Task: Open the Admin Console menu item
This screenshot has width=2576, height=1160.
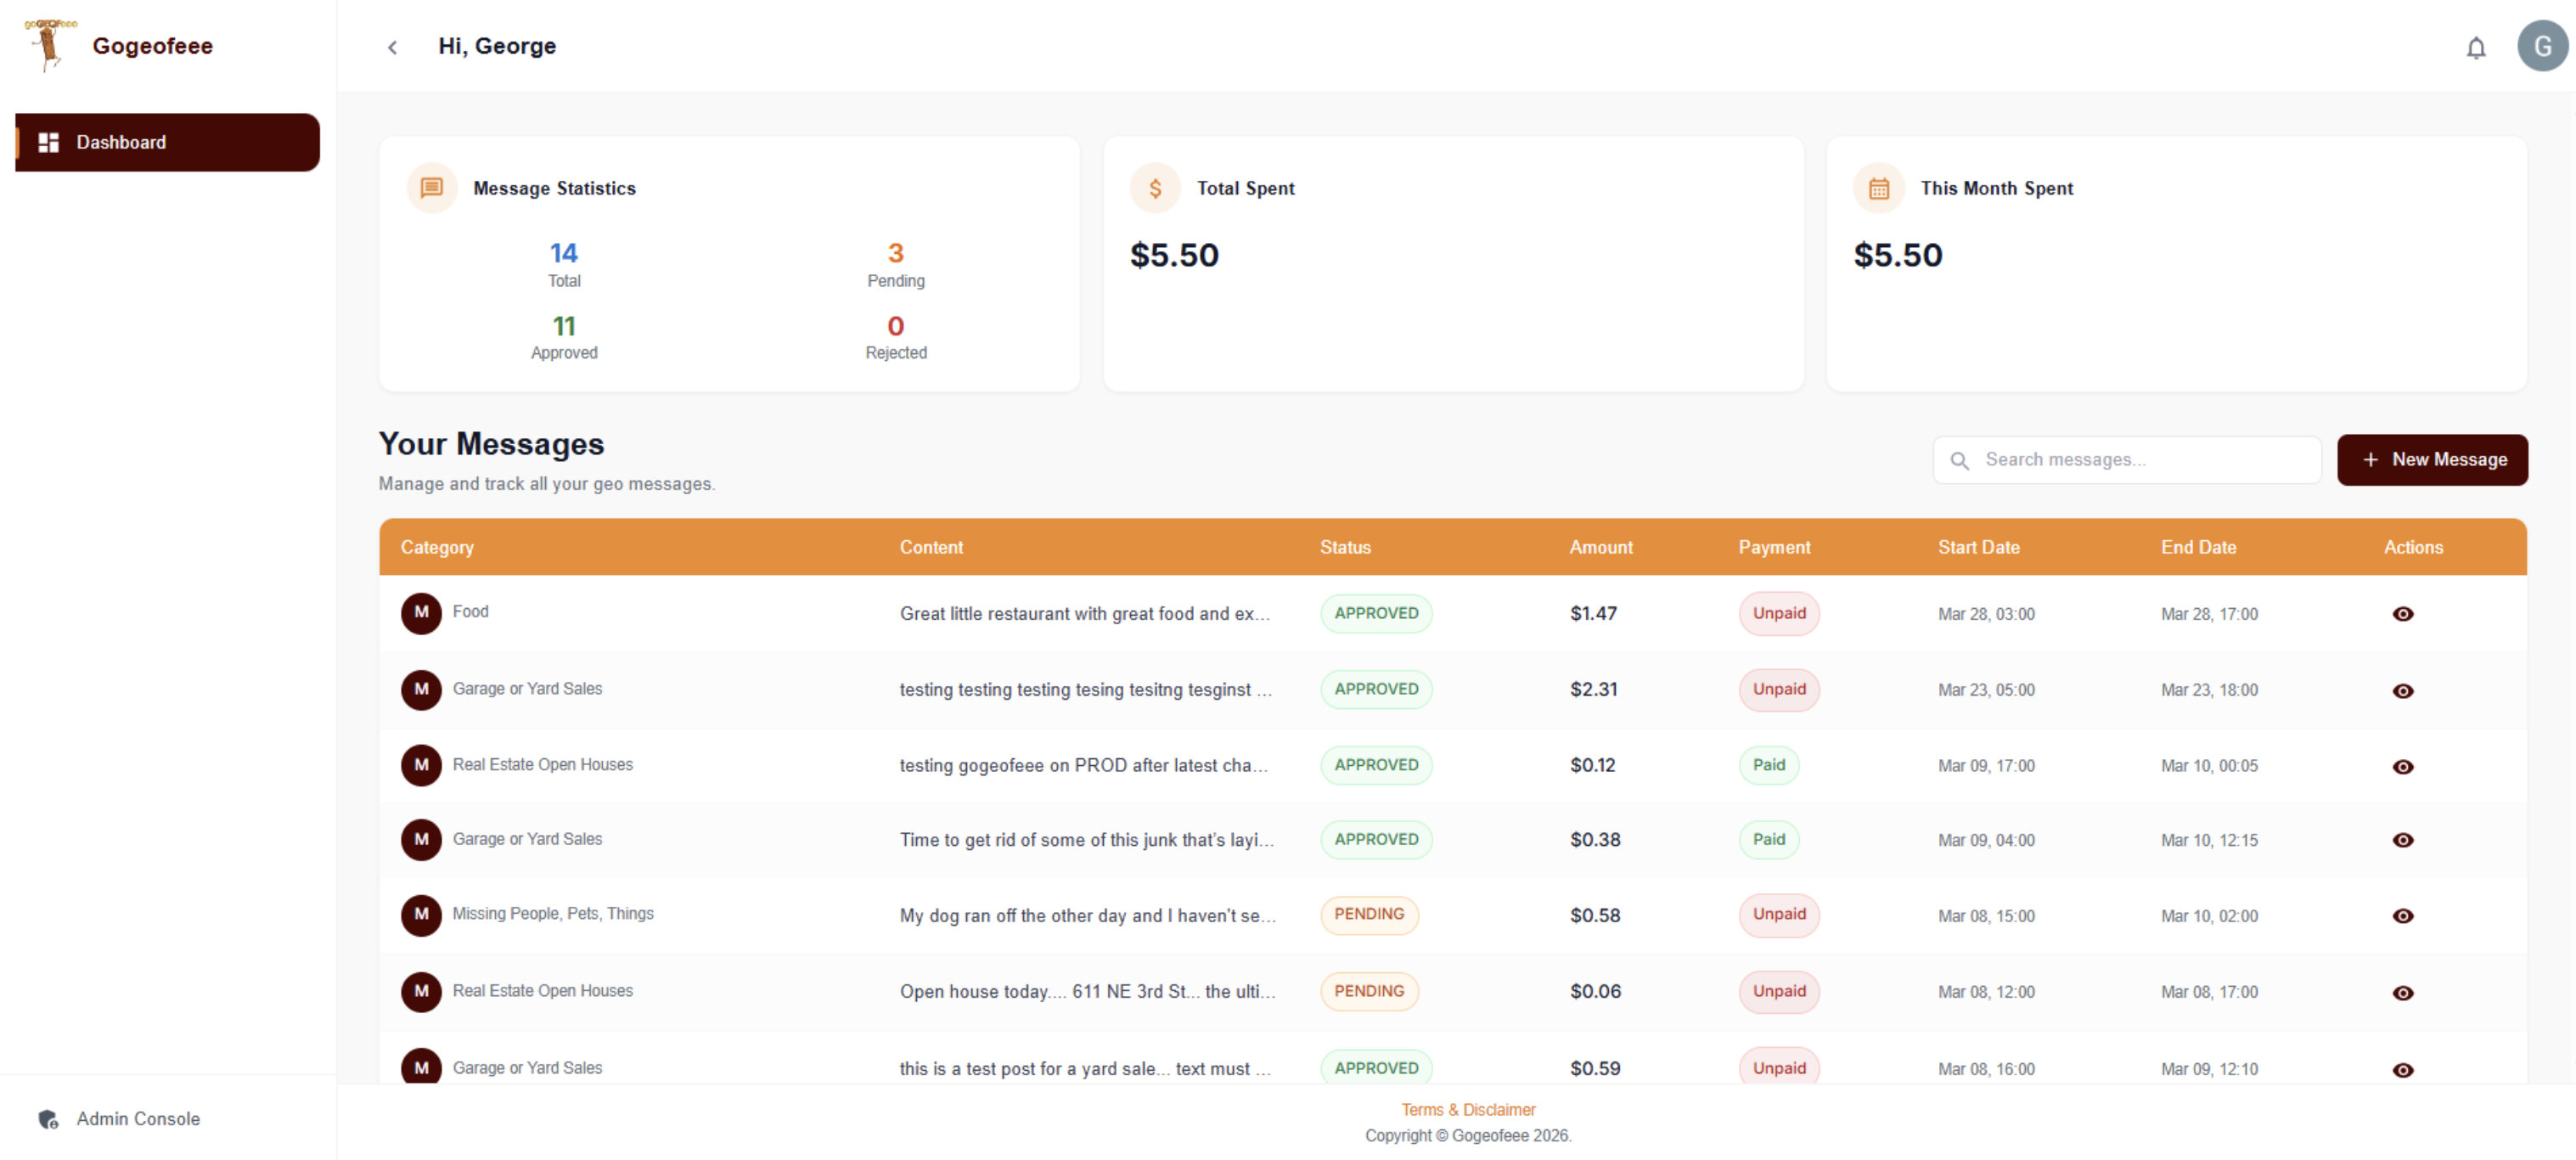Action: 138,1118
